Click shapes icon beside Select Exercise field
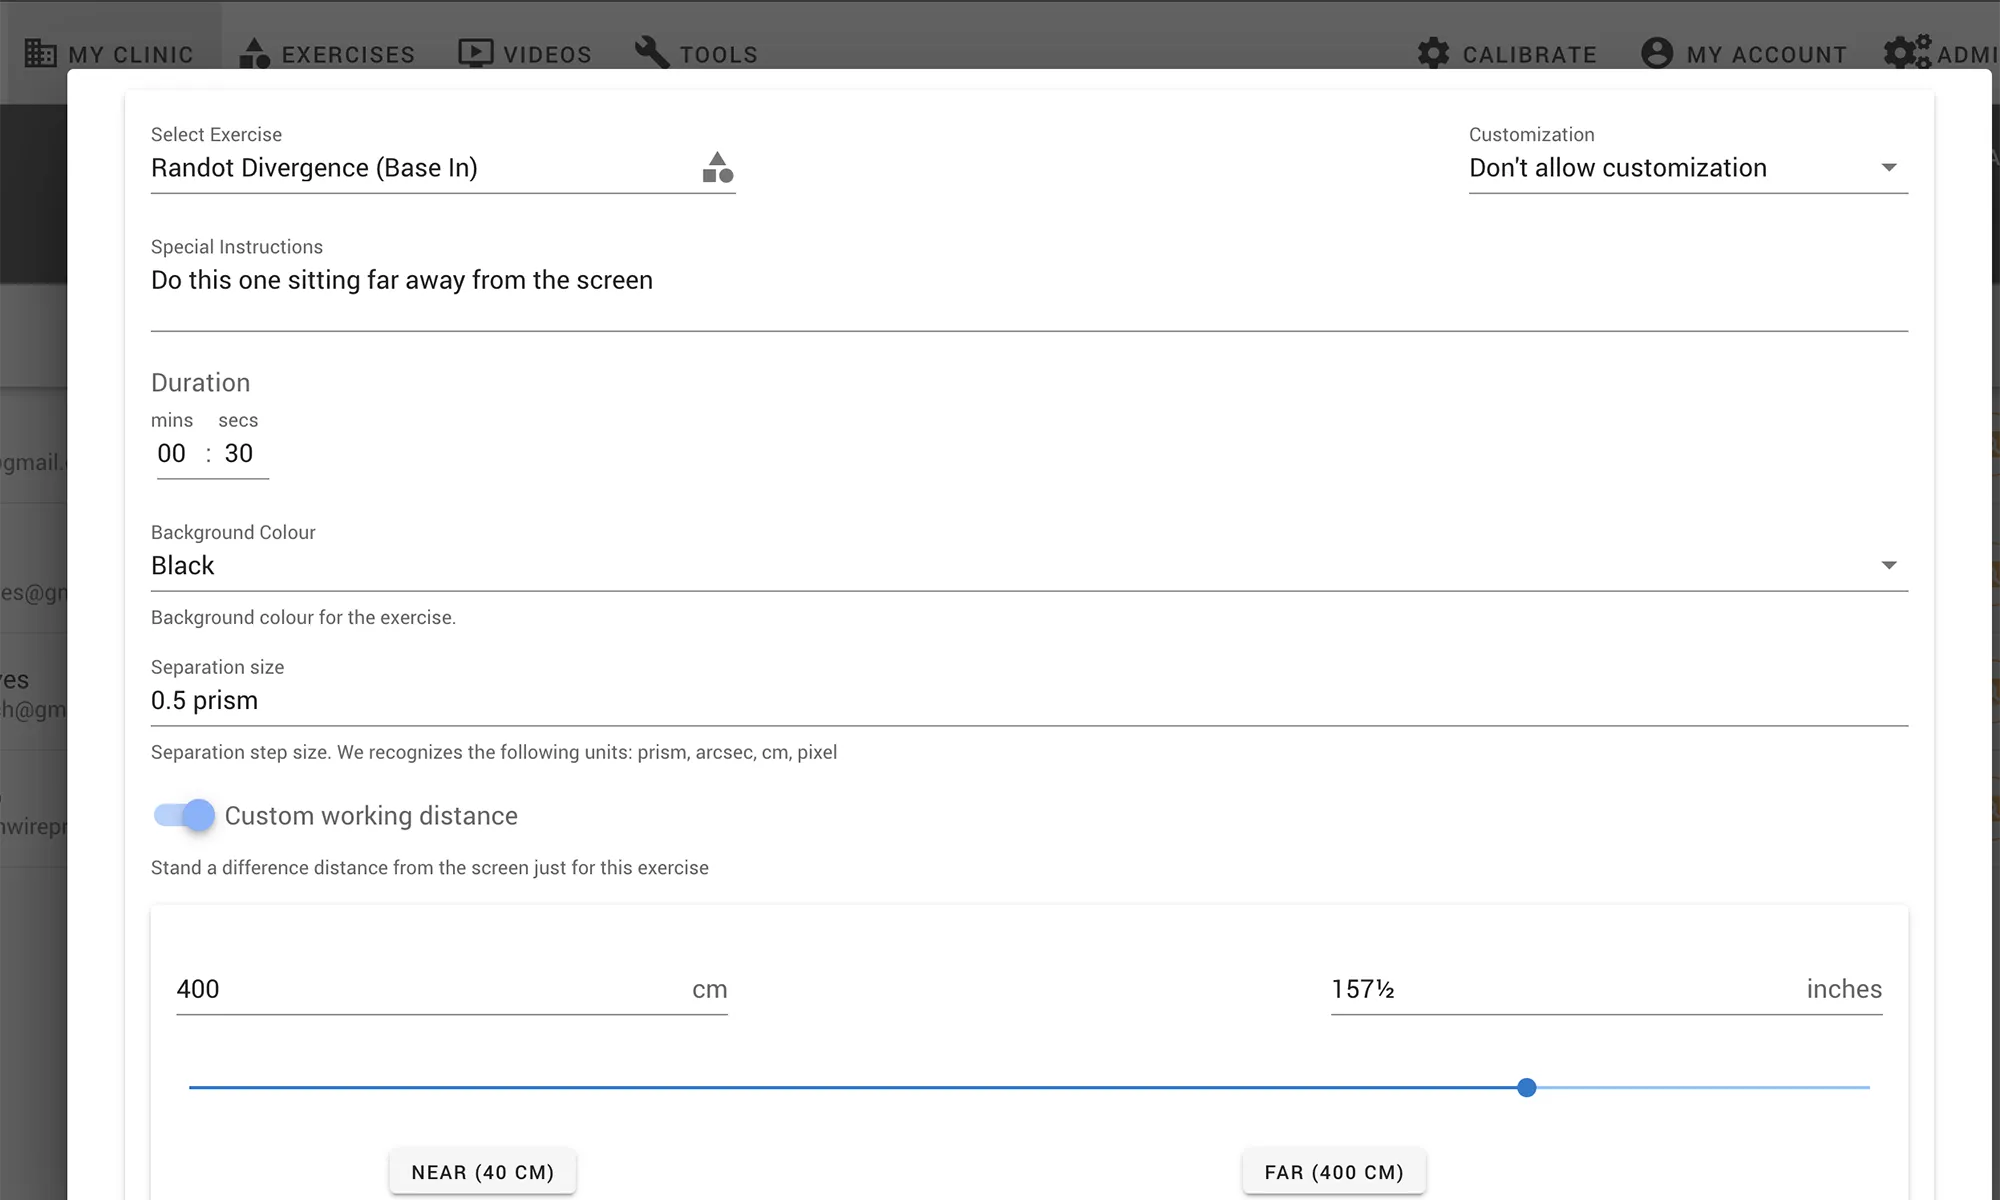The width and height of the screenshot is (2000, 1200). pos(717,168)
